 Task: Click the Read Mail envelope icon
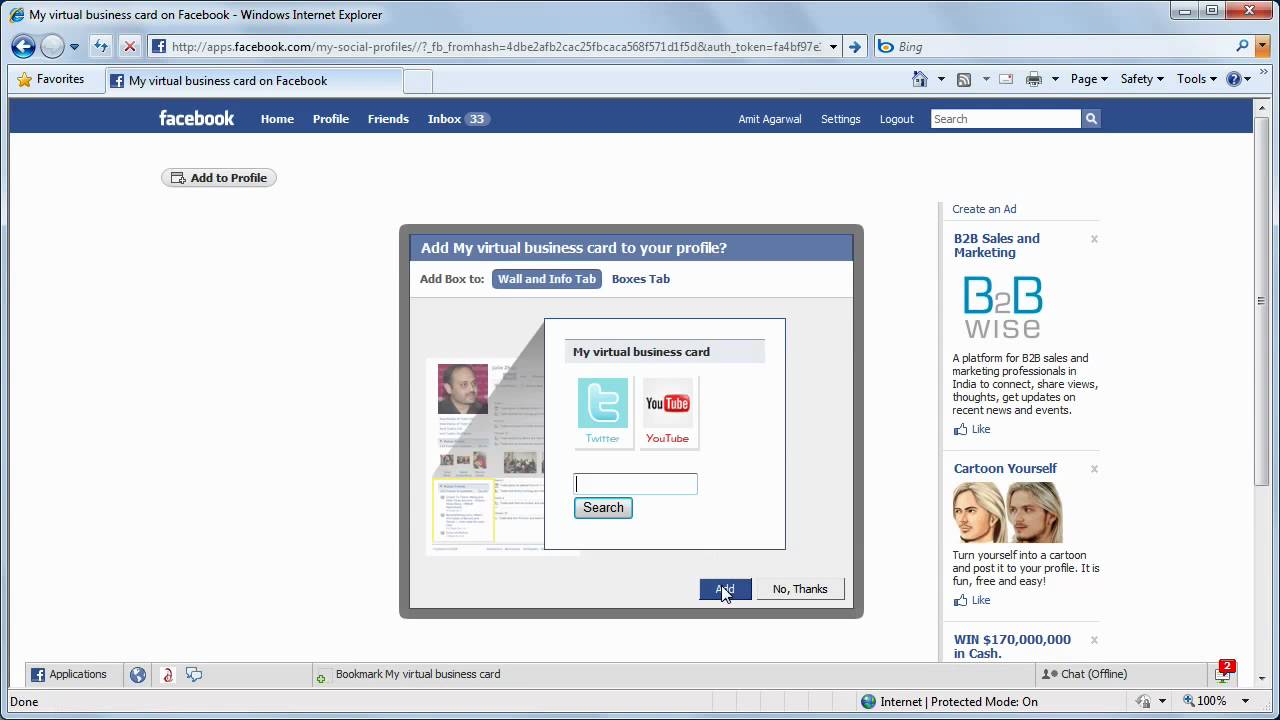1006,79
